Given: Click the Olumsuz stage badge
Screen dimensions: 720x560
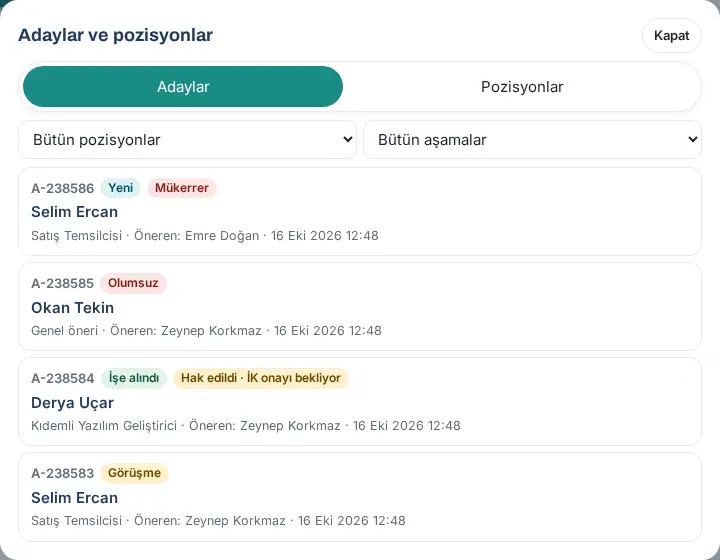Looking at the screenshot, I should [x=133, y=283].
